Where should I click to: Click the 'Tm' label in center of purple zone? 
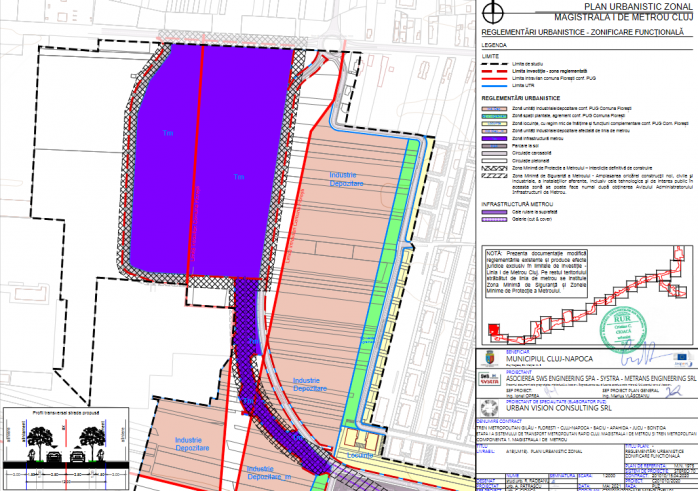tap(239, 177)
